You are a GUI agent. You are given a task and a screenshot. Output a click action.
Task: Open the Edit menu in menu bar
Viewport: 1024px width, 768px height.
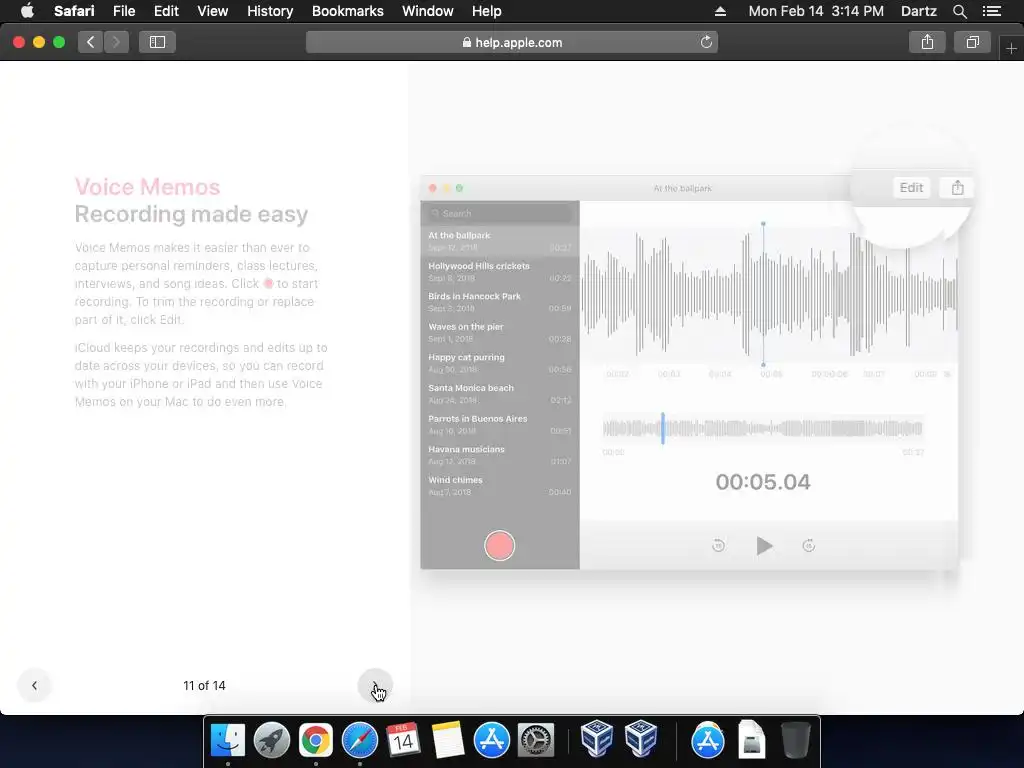166,11
